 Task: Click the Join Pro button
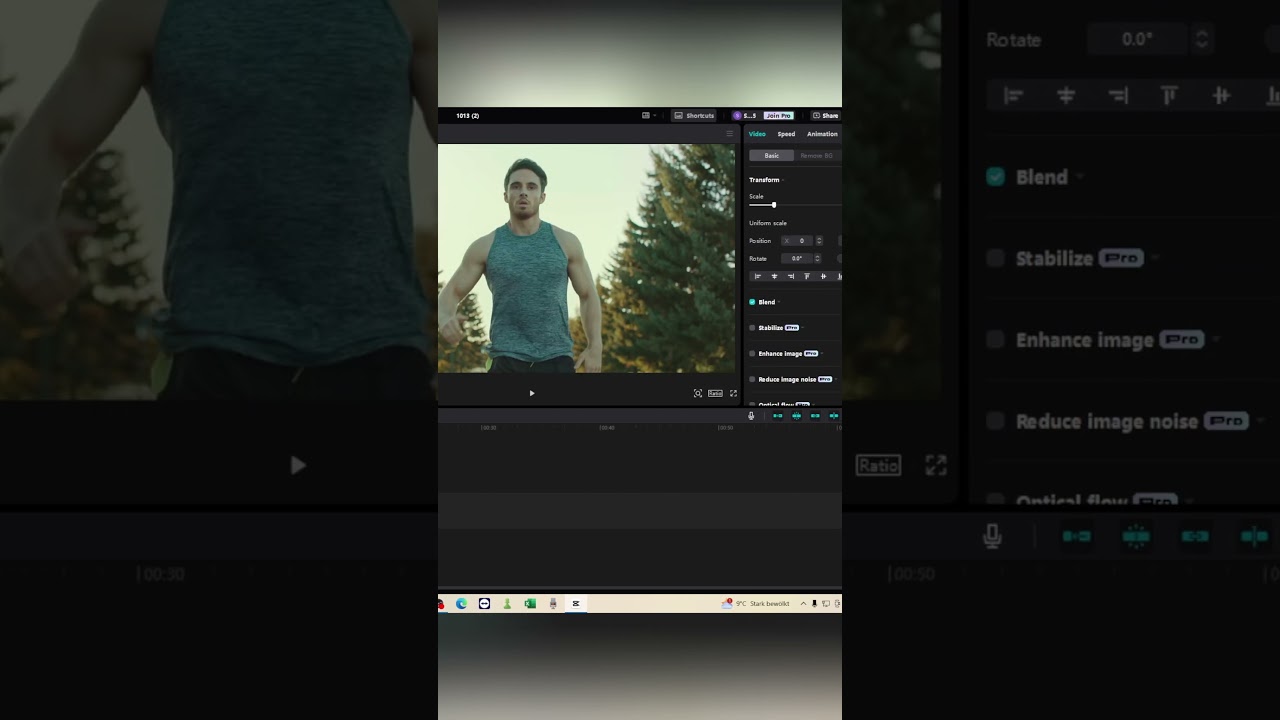pyautogui.click(x=779, y=116)
